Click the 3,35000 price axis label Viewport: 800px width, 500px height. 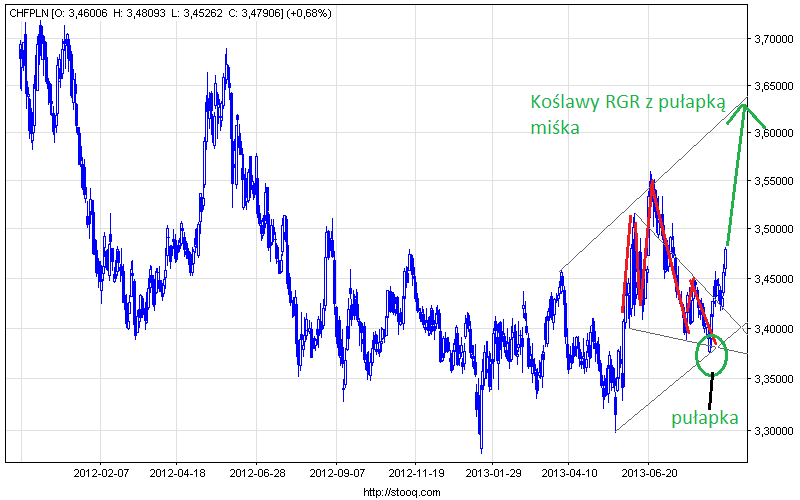coord(773,379)
